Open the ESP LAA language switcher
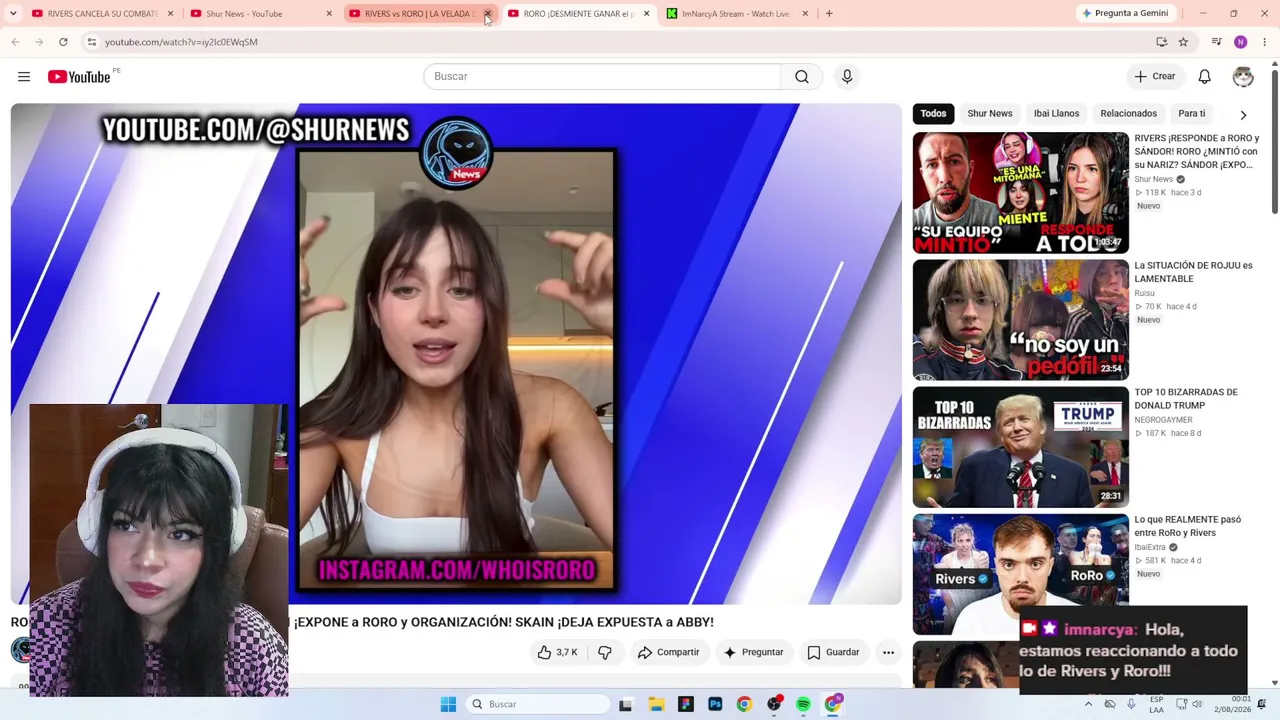The image size is (1280, 720). pos(1156,704)
